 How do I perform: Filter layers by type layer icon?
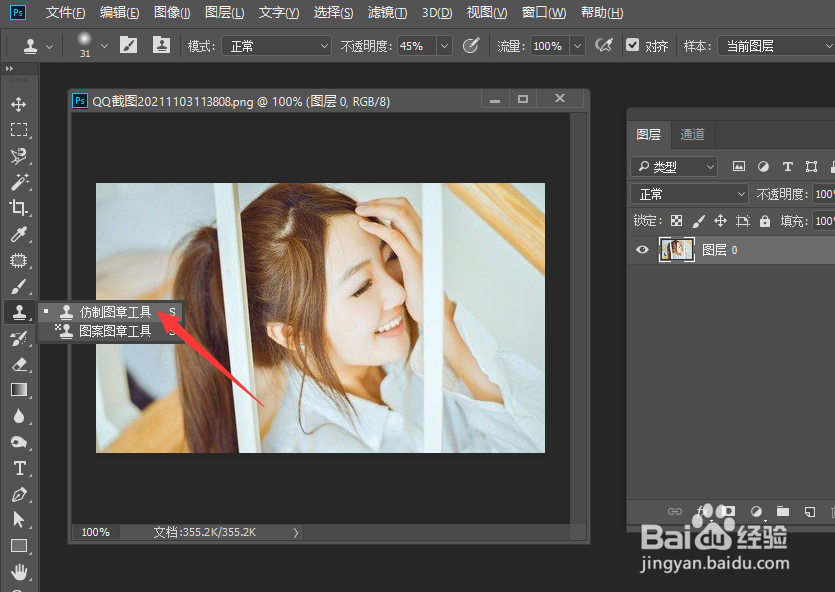[x=788, y=167]
